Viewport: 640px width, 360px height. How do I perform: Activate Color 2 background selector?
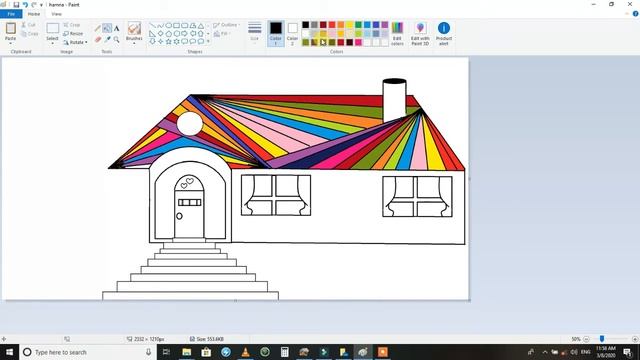tap(292, 33)
